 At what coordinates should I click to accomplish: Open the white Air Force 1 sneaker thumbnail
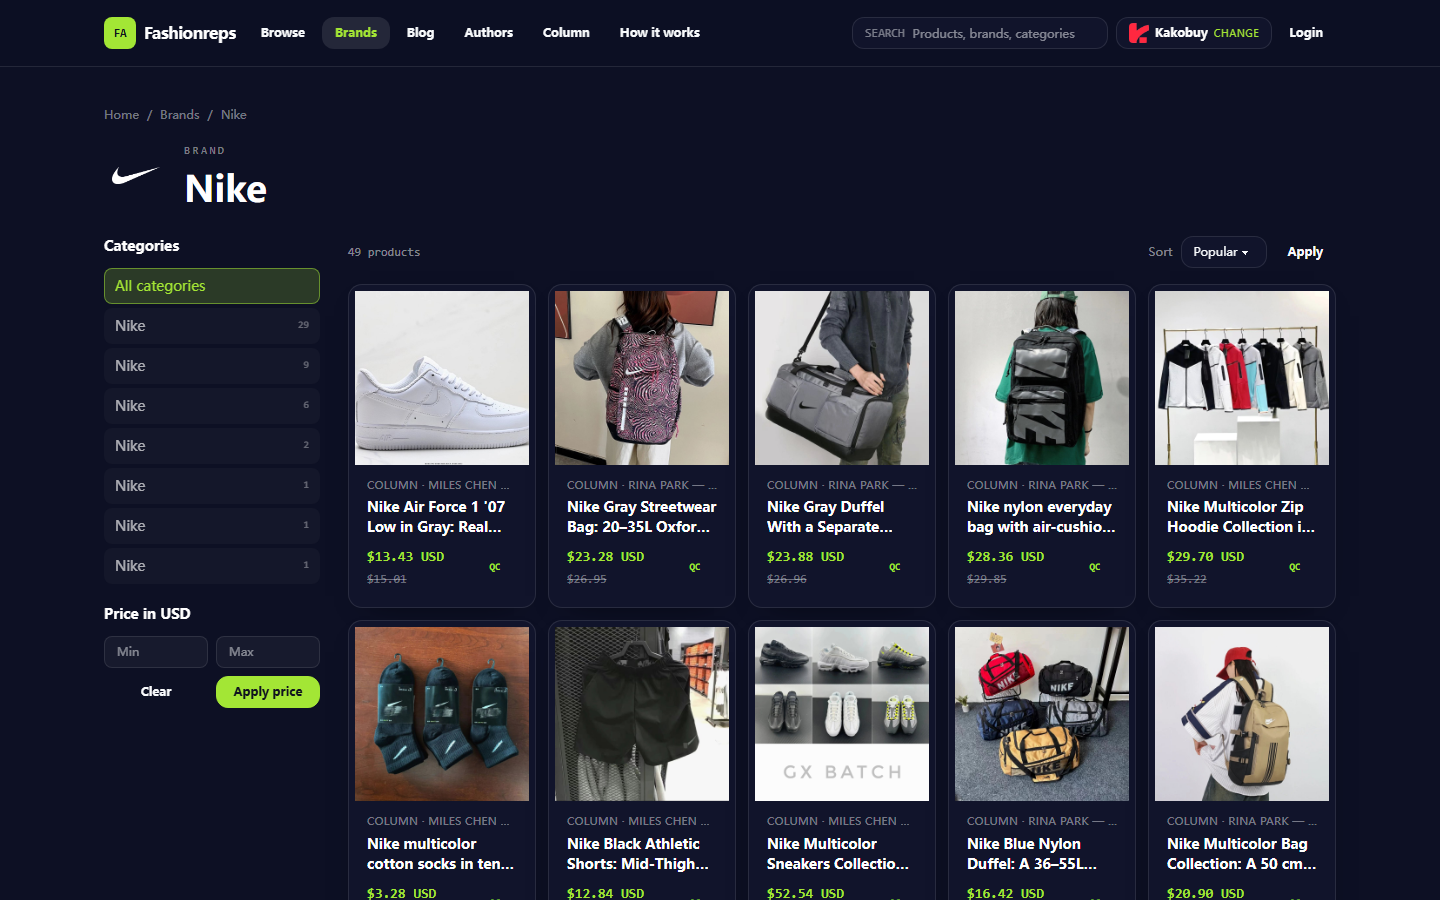coord(442,378)
